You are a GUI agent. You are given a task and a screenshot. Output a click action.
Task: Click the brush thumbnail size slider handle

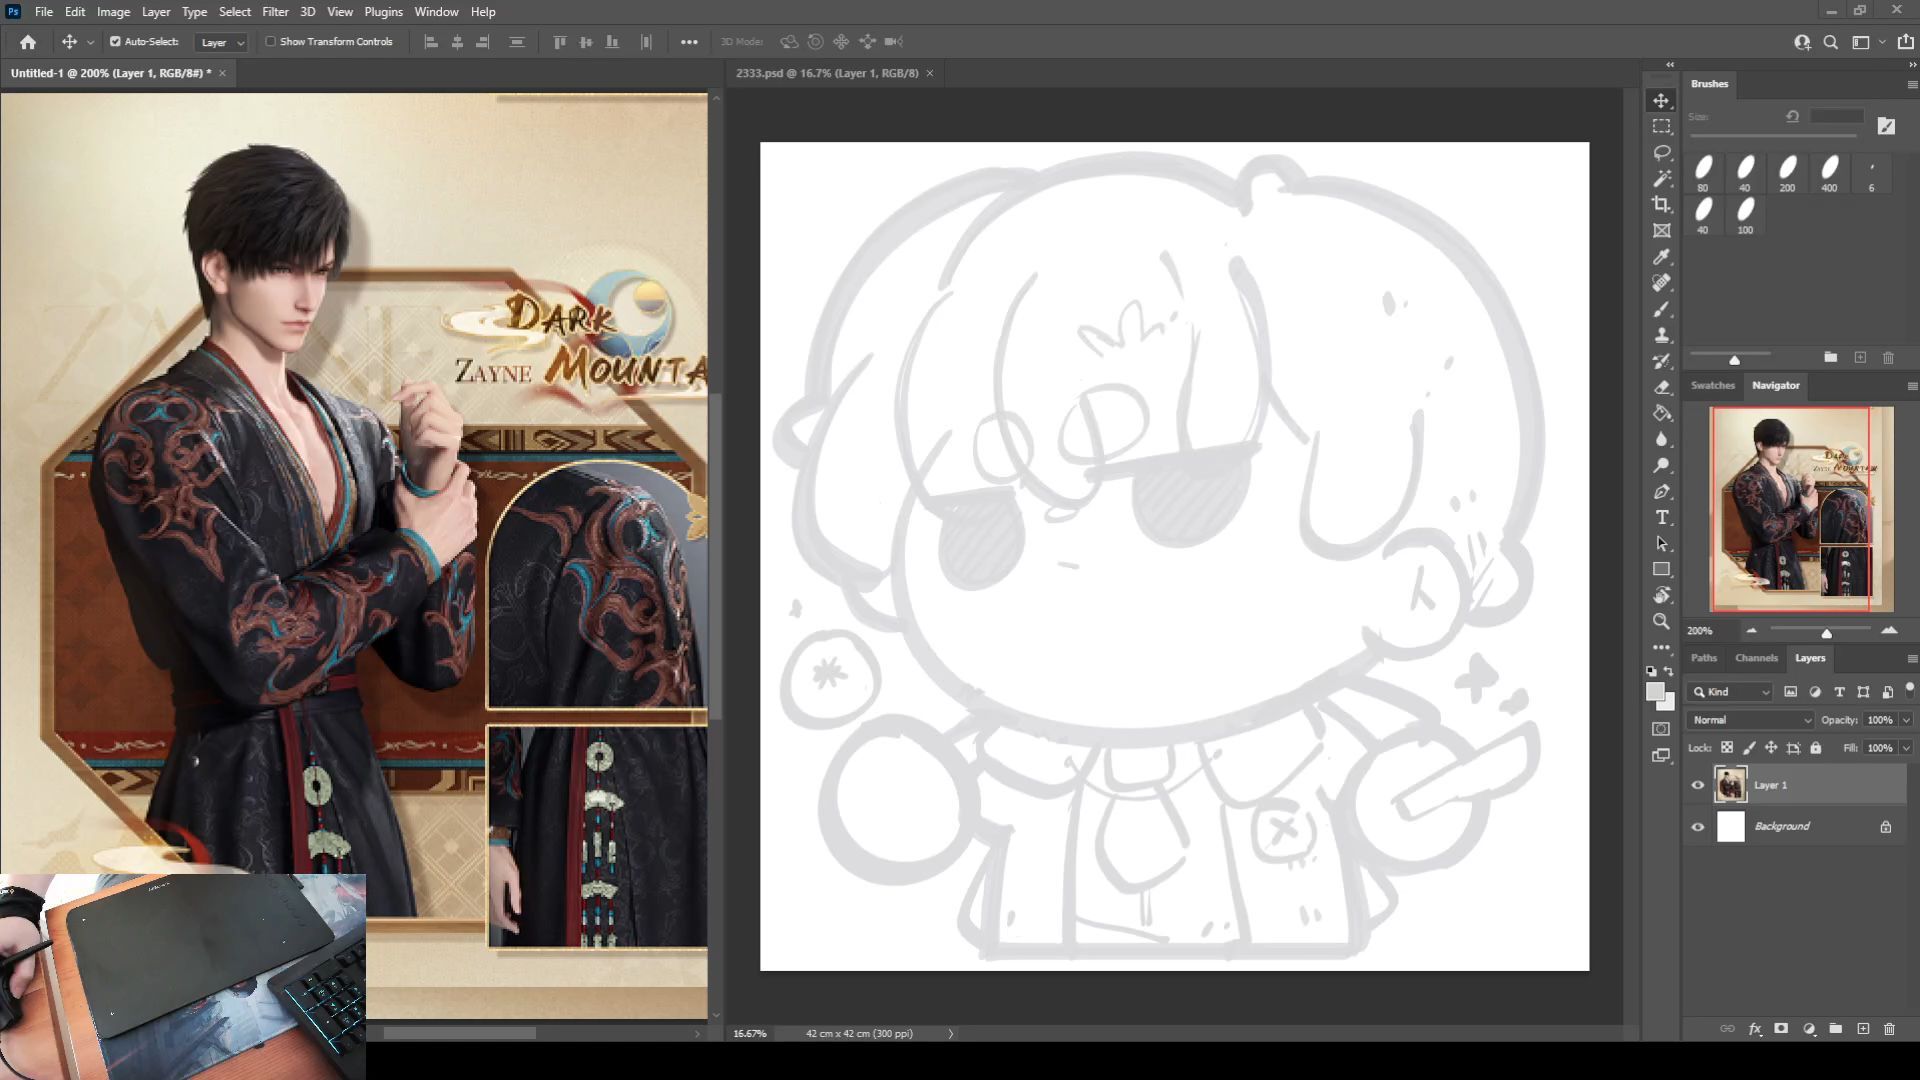coord(1734,359)
